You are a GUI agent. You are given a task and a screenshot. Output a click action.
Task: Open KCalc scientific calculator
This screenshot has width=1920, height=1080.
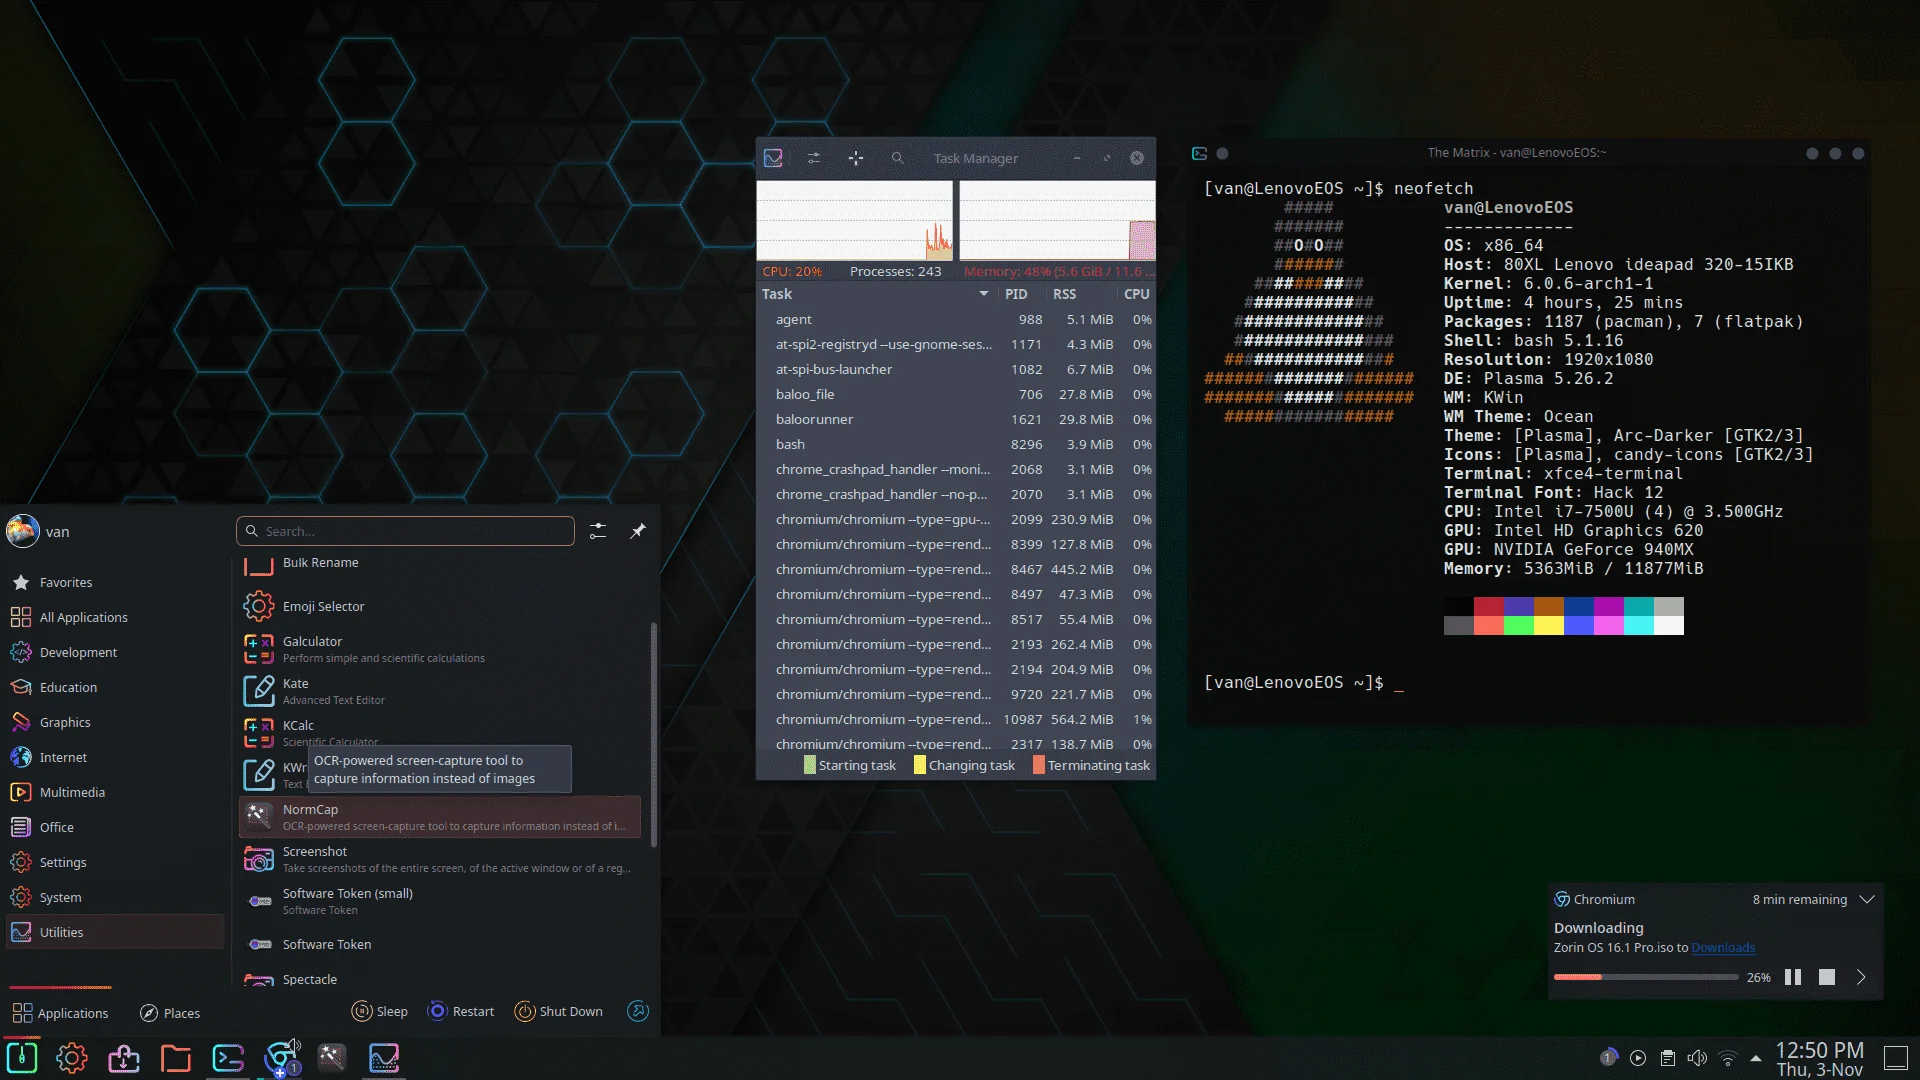(440, 732)
